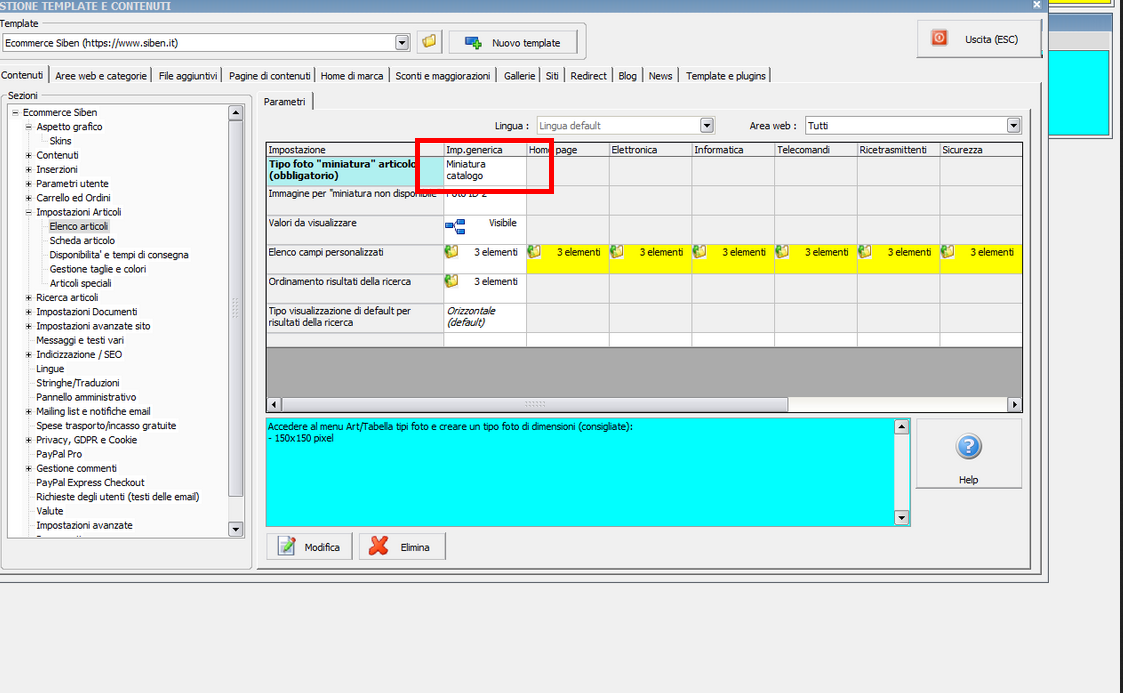Click the Modifica button

[x=309, y=547]
